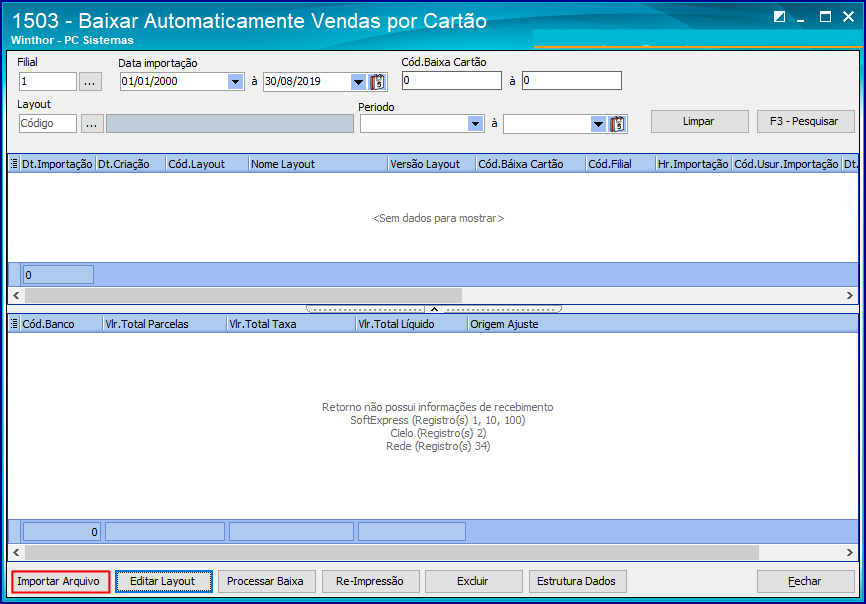
Task: Click lower grid scrollbar left arrow
Action: pos(16,552)
